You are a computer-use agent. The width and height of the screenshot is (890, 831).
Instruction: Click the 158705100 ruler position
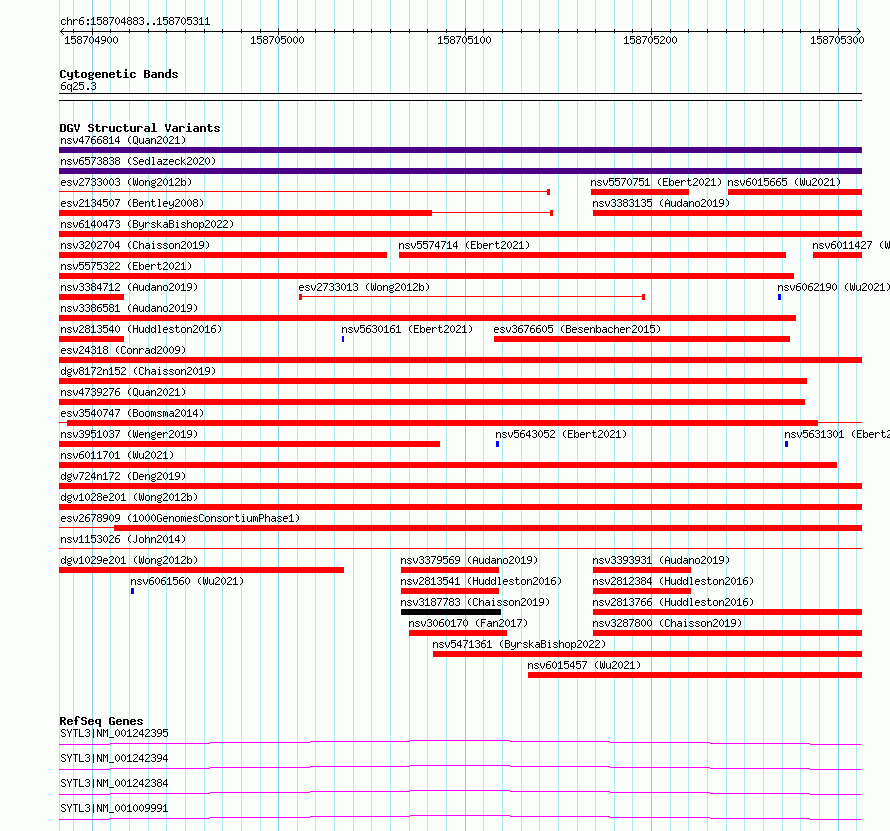(464, 40)
